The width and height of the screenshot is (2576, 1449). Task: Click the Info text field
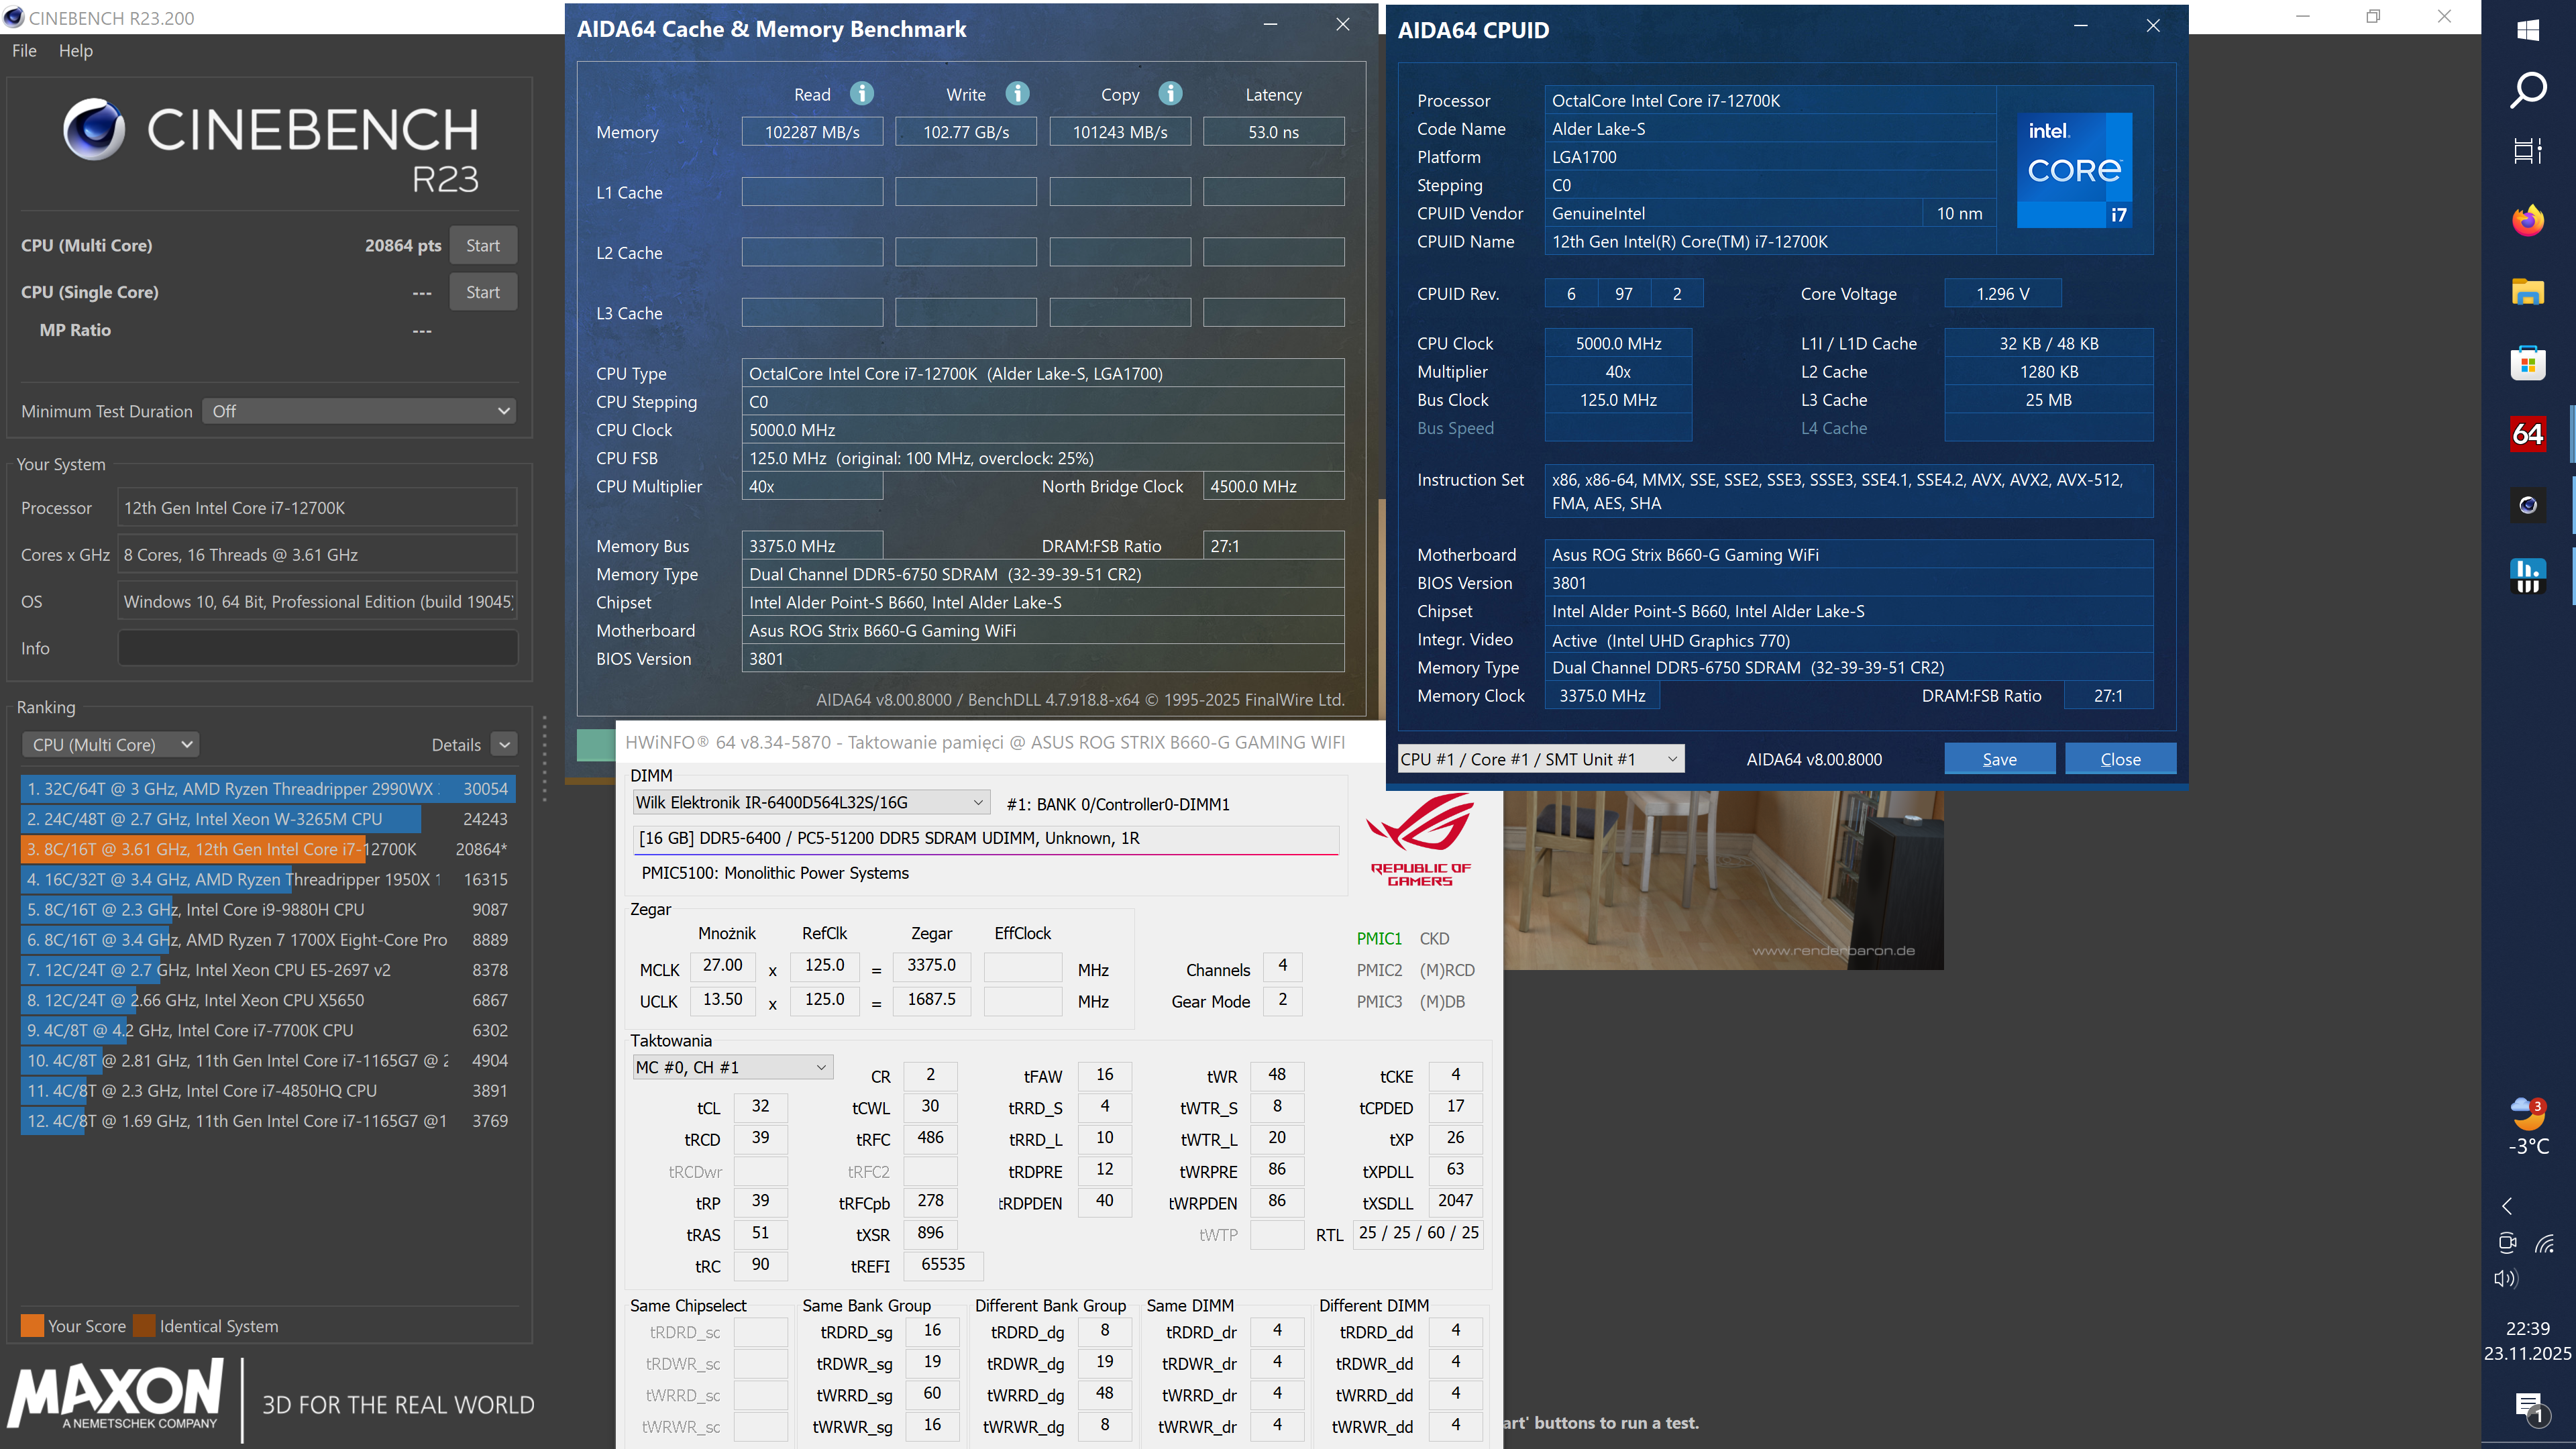pyautogui.click(x=317, y=648)
